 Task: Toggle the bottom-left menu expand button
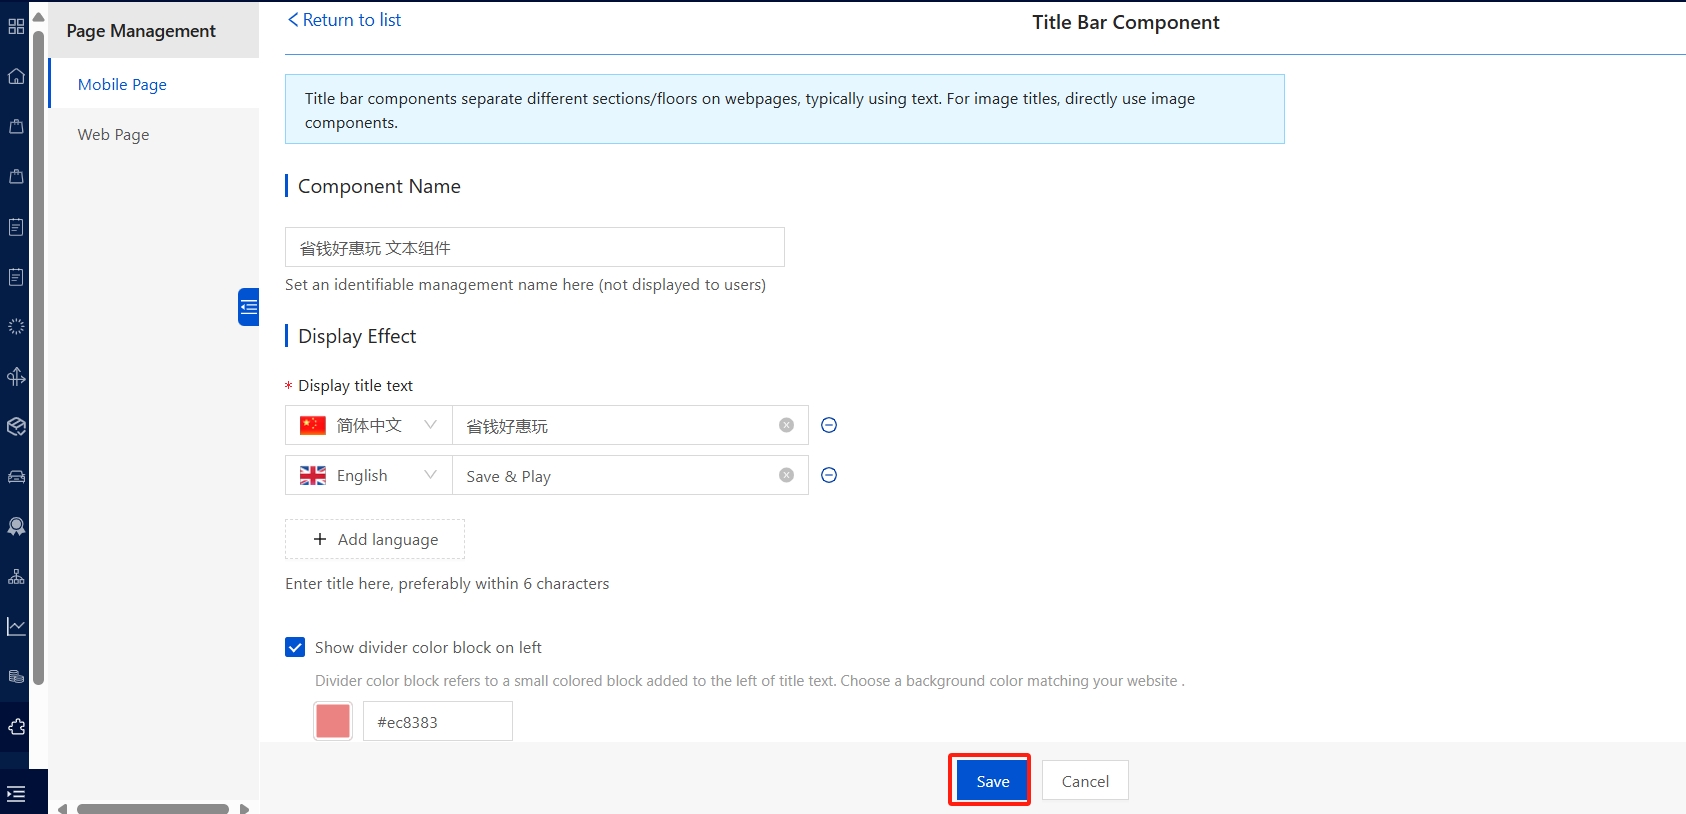point(16,794)
